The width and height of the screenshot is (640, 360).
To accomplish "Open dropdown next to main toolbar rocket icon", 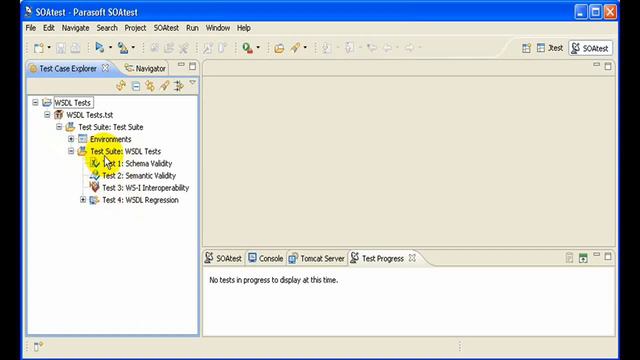I will click(x=305, y=48).
